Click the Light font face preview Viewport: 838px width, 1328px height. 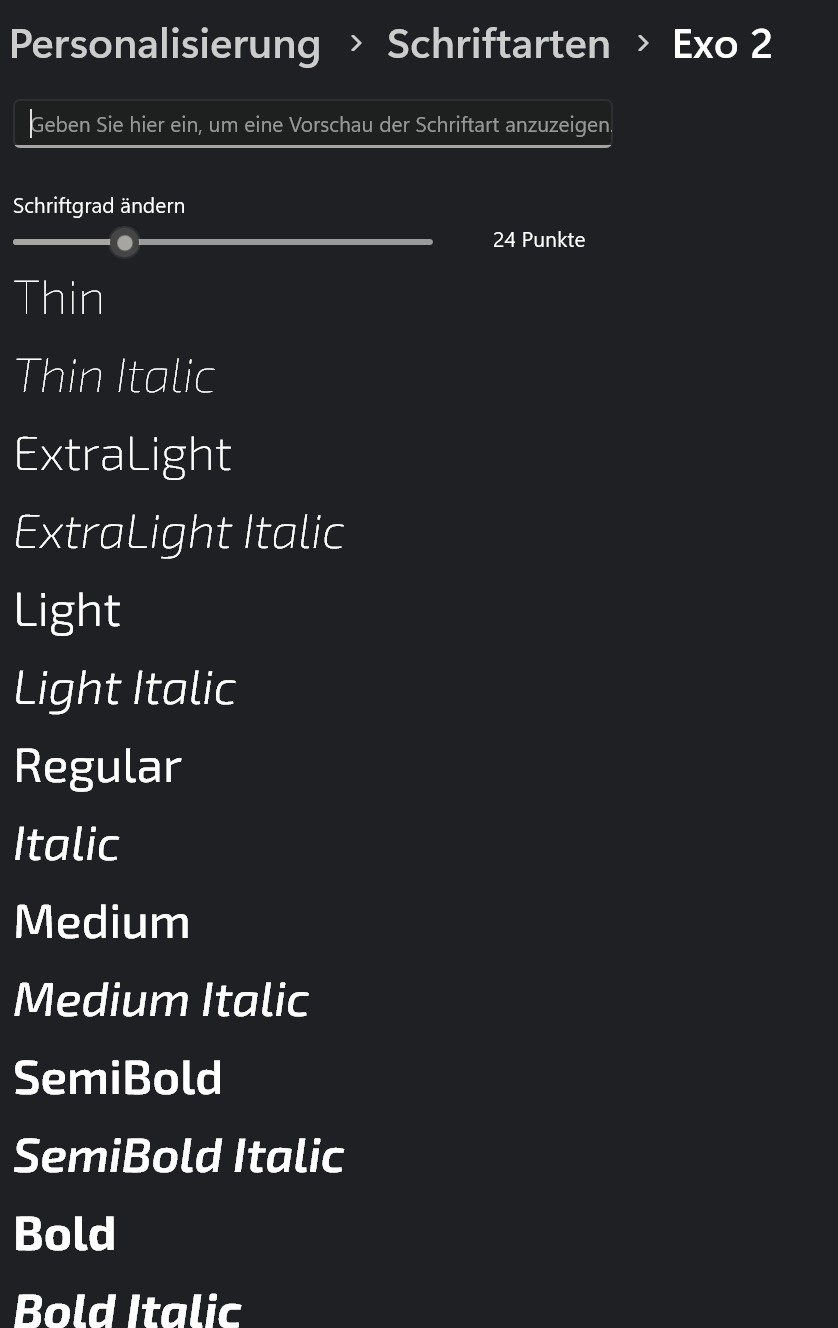coord(66,609)
